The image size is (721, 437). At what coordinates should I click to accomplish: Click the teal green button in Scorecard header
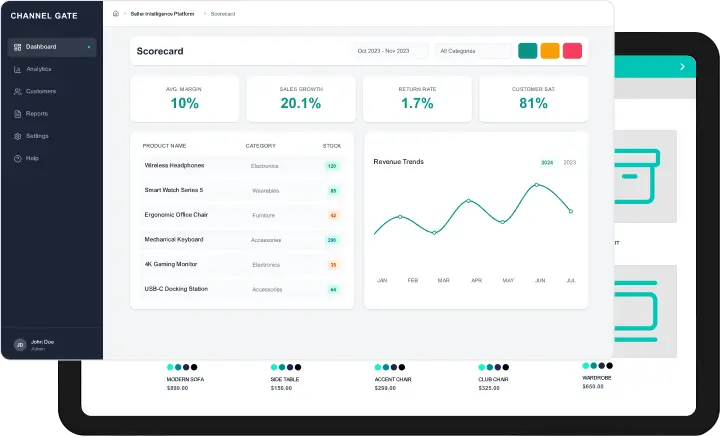[x=527, y=51]
